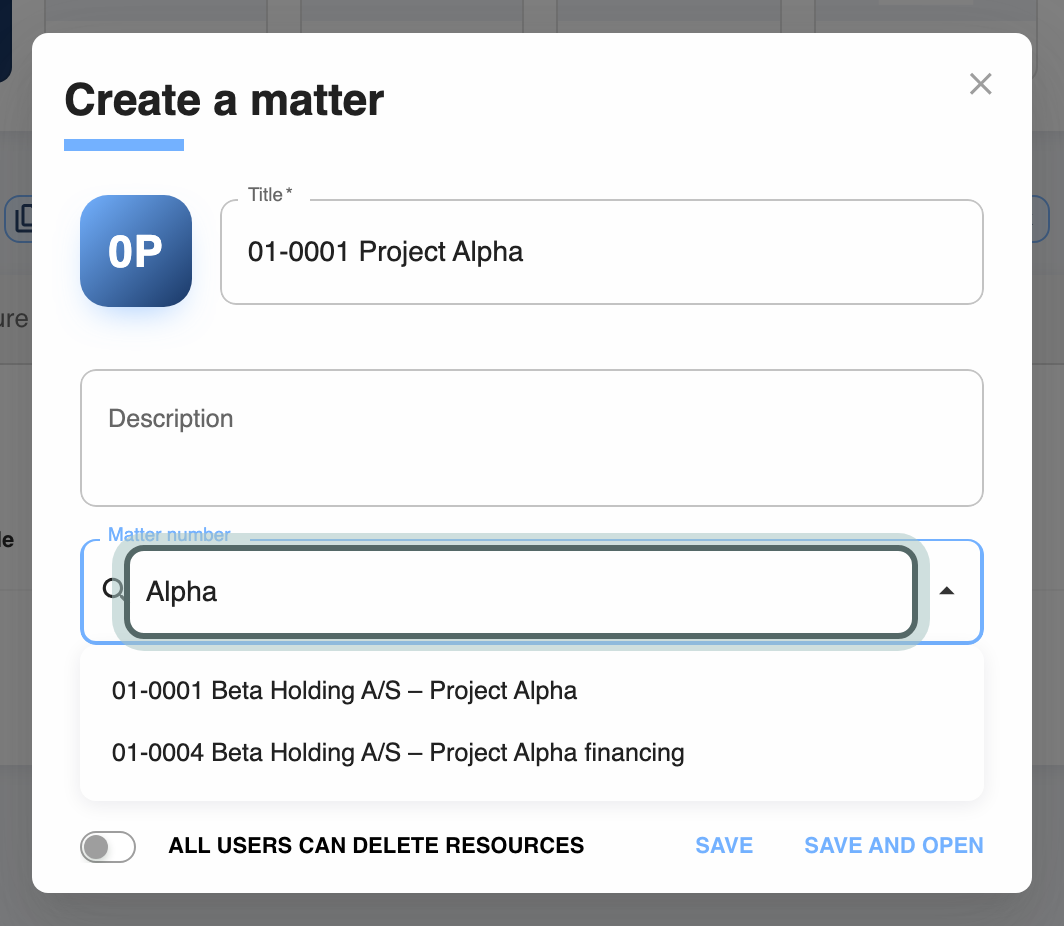Edit the Title field with 01-0001 Project Alpha

click(x=602, y=252)
